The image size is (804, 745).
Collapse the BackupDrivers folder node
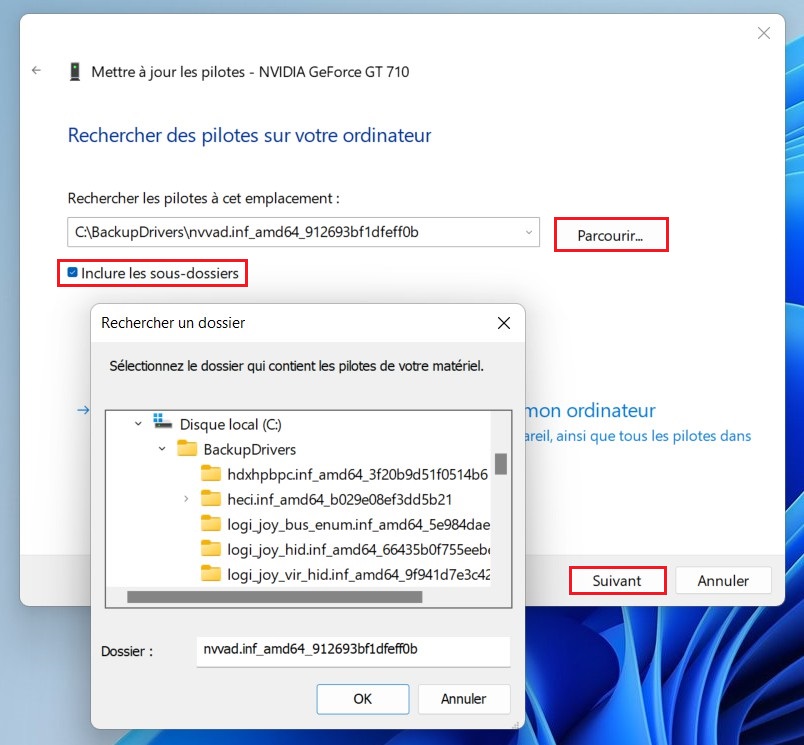[162, 449]
